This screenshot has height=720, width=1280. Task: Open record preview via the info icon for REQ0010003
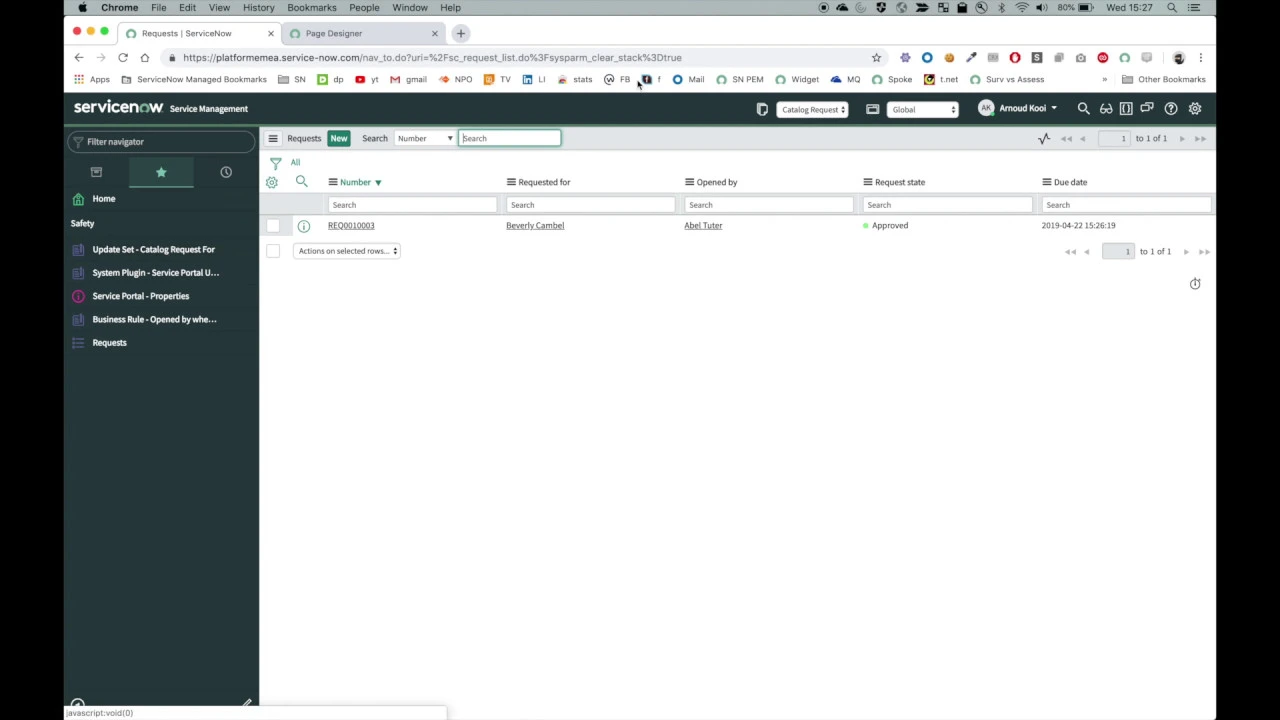click(x=303, y=225)
